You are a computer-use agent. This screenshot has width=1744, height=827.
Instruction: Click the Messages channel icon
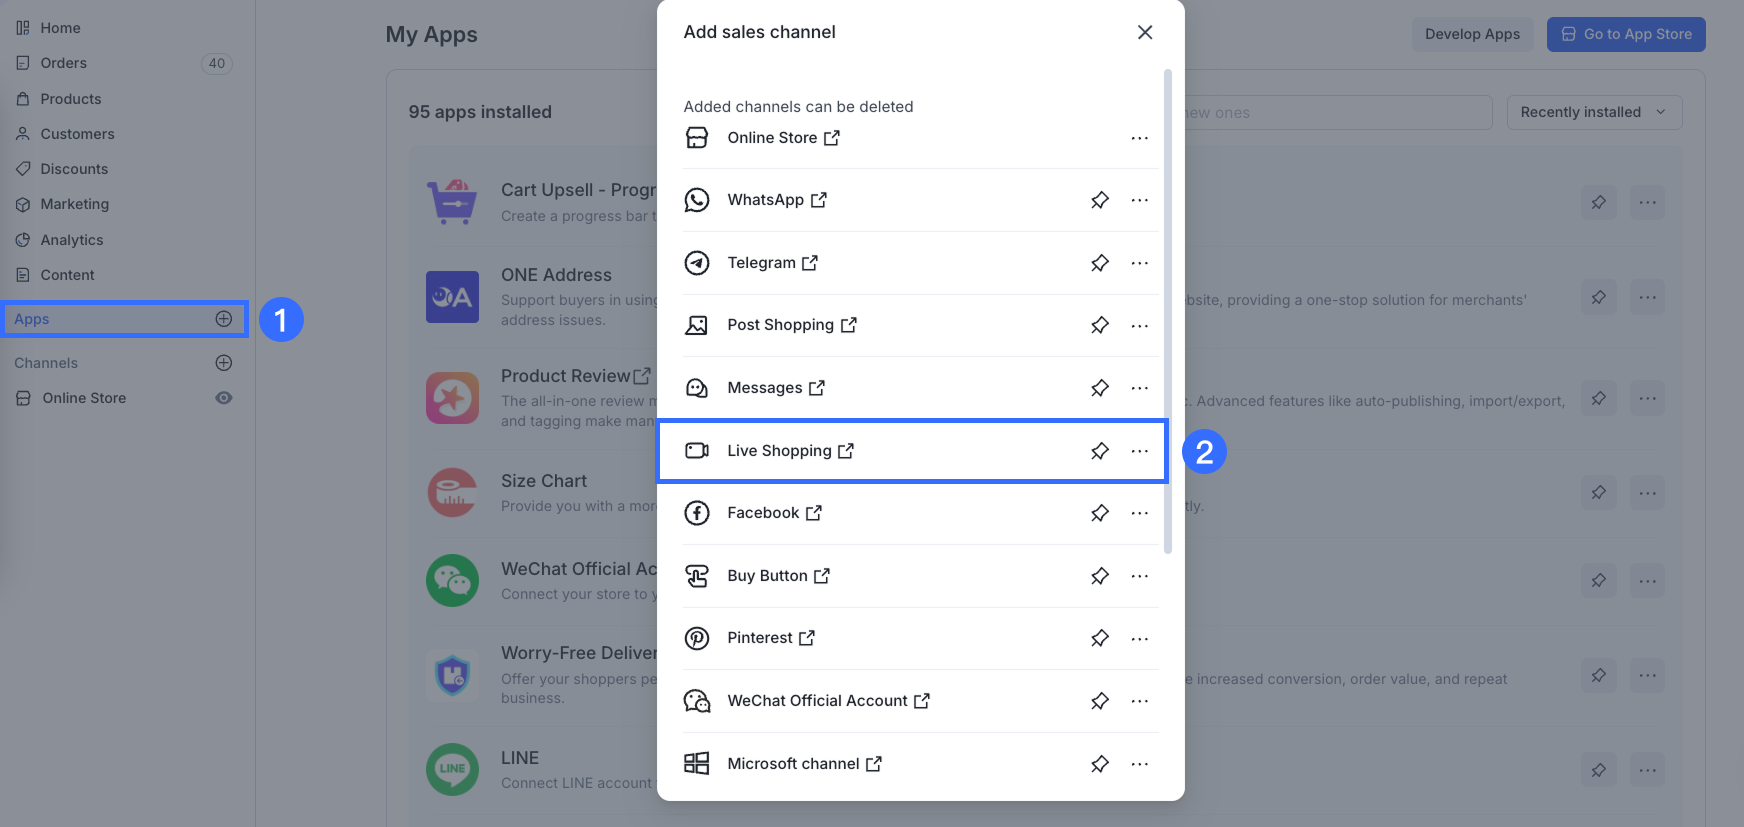click(x=697, y=388)
